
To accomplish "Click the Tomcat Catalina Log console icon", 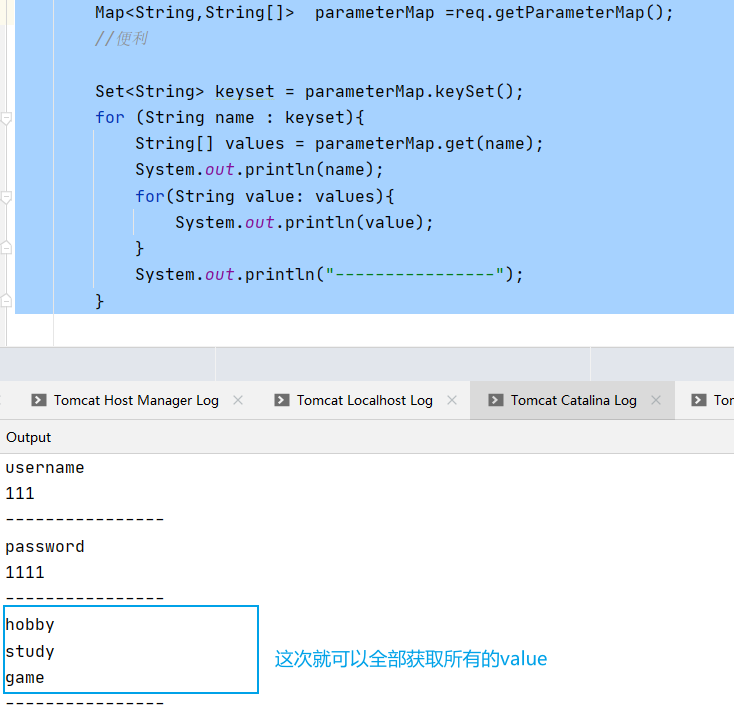I will tap(496, 400).
